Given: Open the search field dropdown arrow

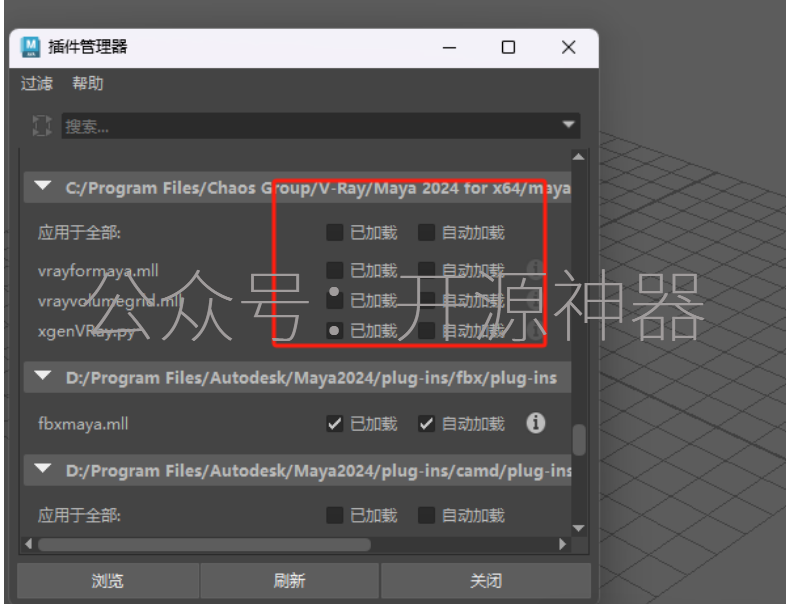Looking at the screenshot, I should click(568, 124).
